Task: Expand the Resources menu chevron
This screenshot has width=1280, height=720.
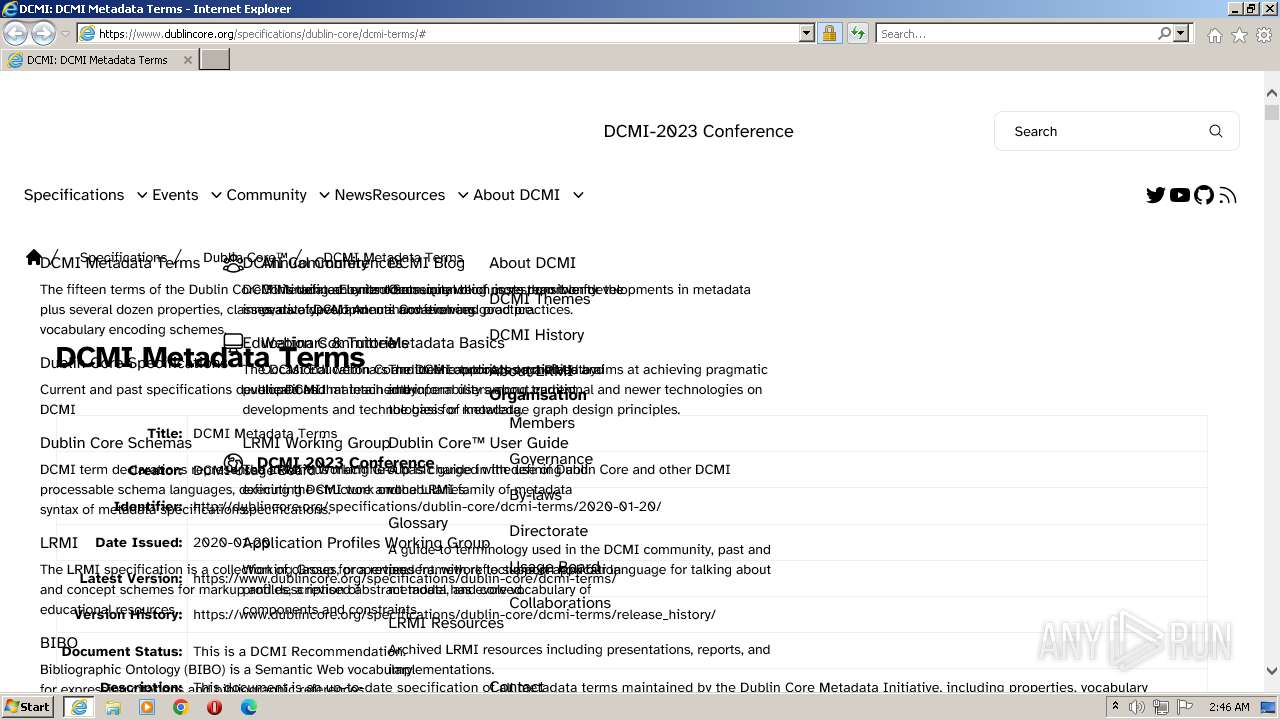Action: coord(463,195)
